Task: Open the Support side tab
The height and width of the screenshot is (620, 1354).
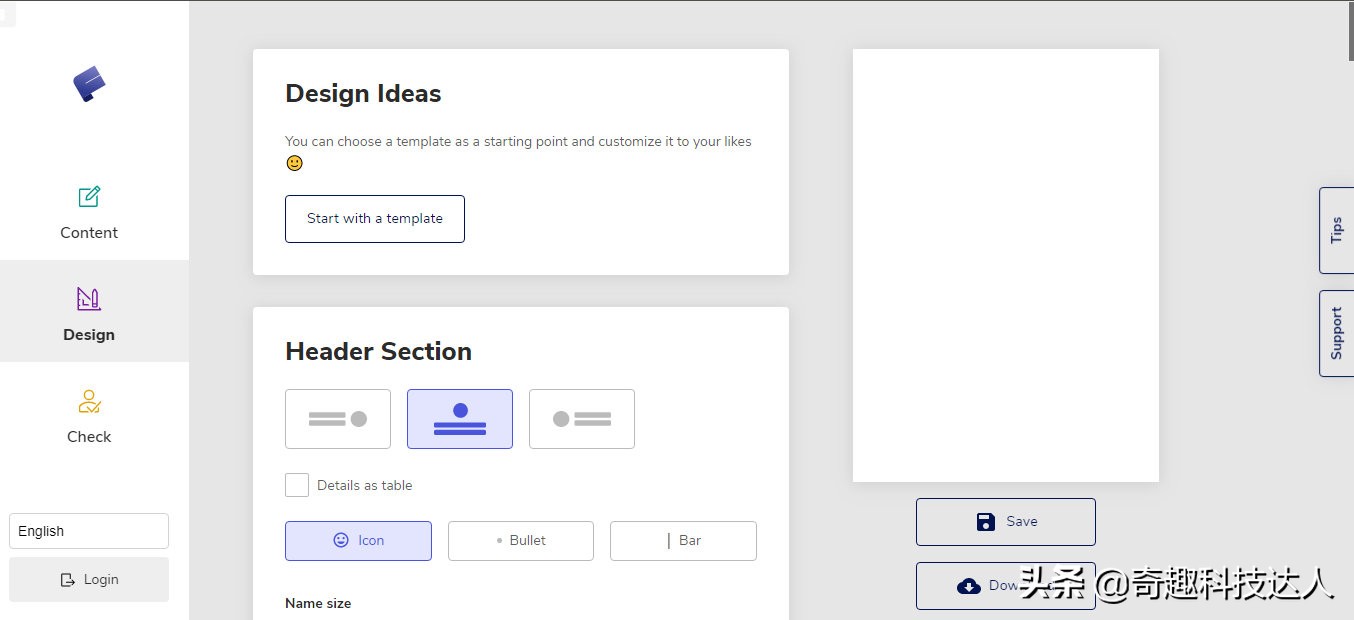Action: tap(1336, 333)
